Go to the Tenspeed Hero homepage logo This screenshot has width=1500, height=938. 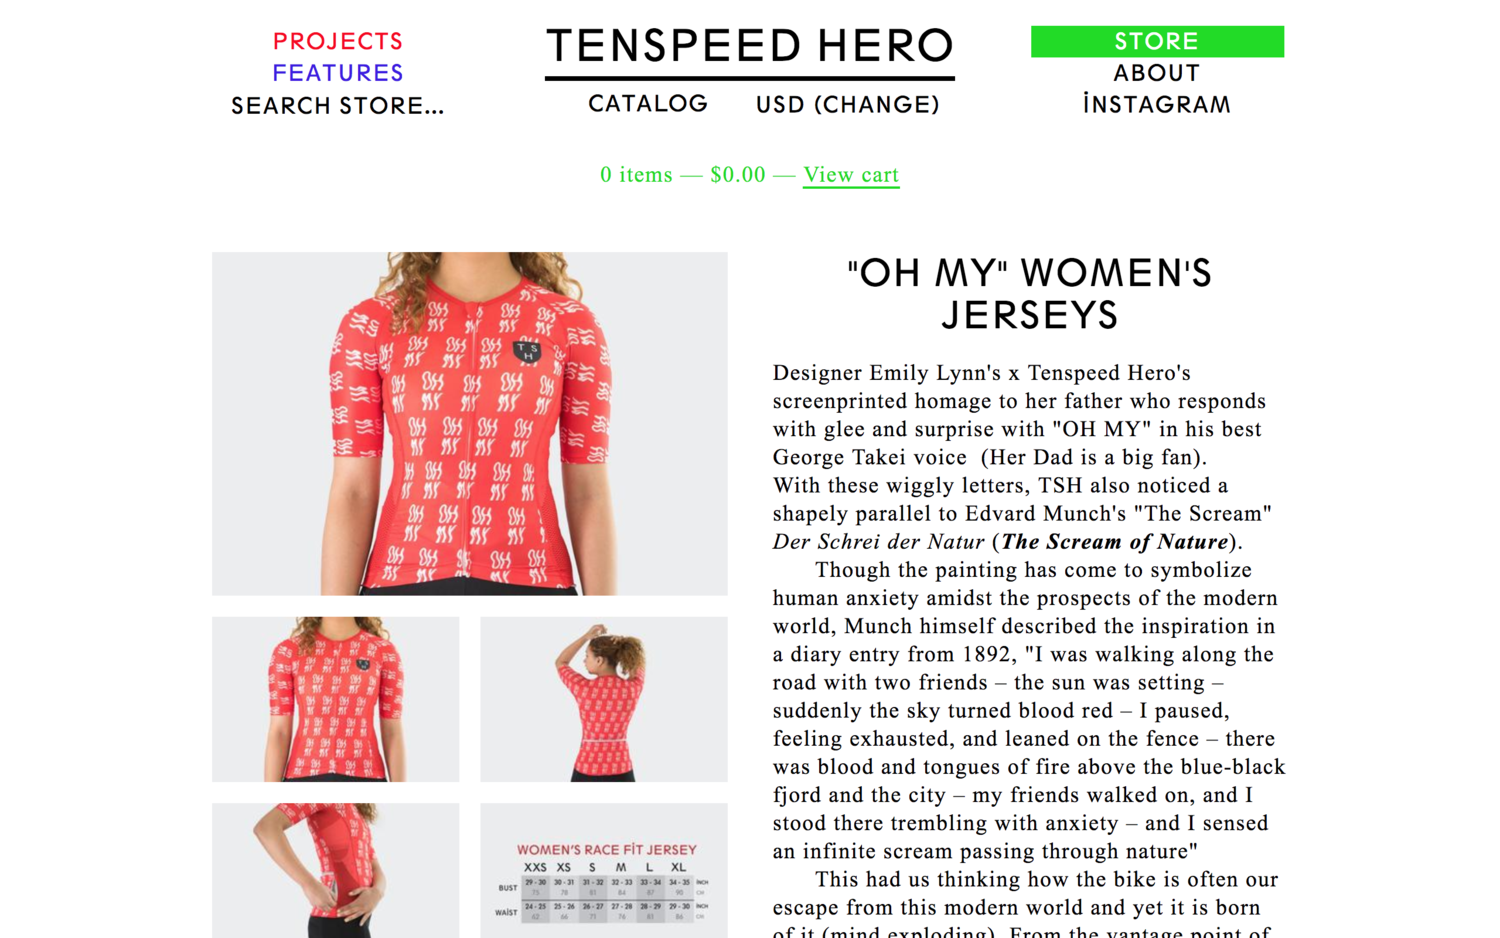coord(750,46)
